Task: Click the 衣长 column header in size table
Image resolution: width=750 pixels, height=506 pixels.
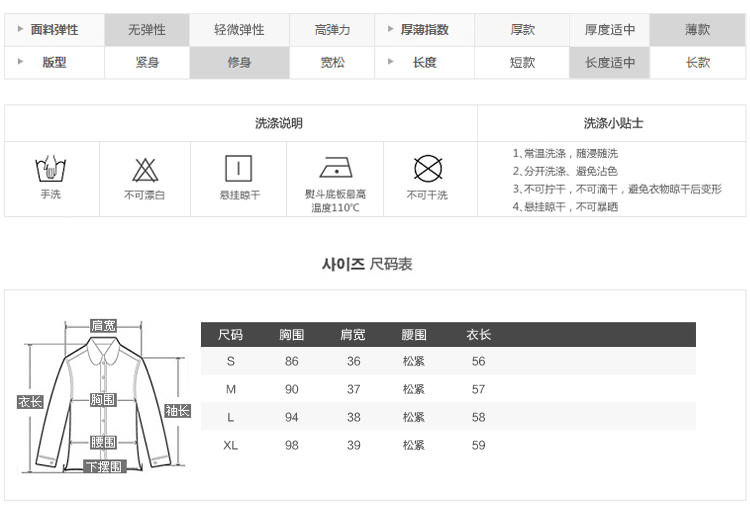Action: (x=478, y=335)
